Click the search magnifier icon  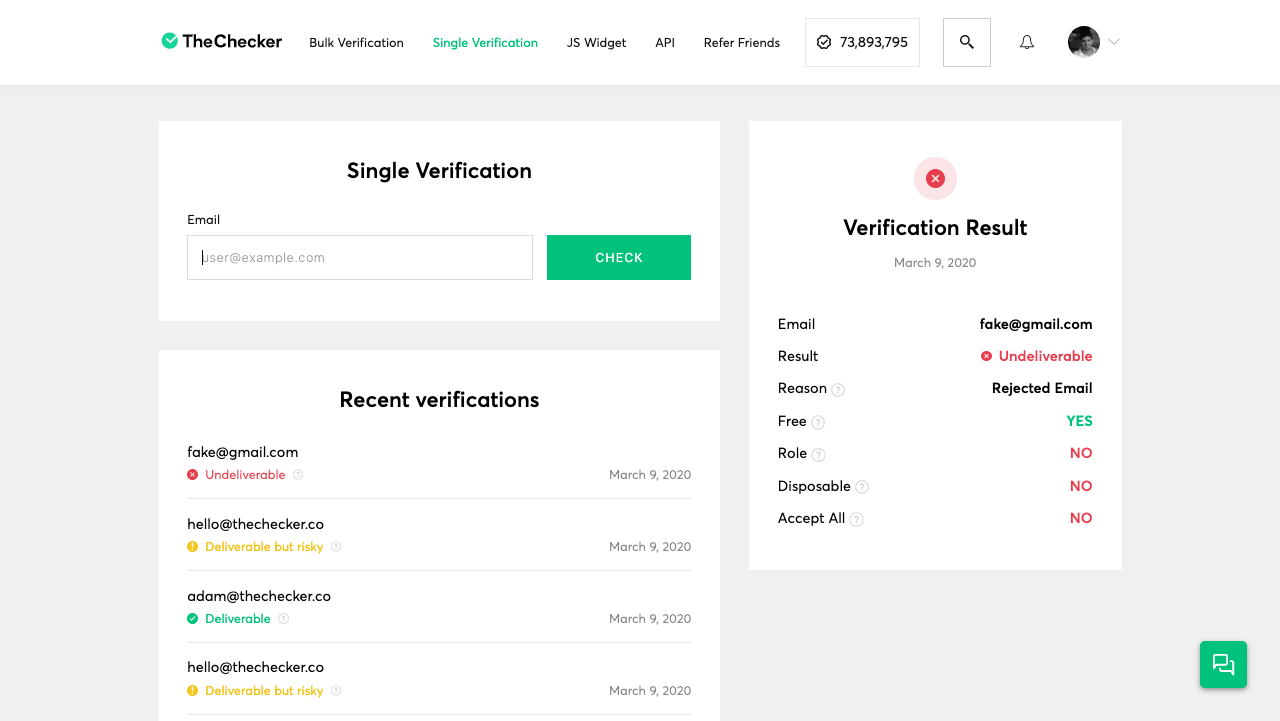(966, 42)
